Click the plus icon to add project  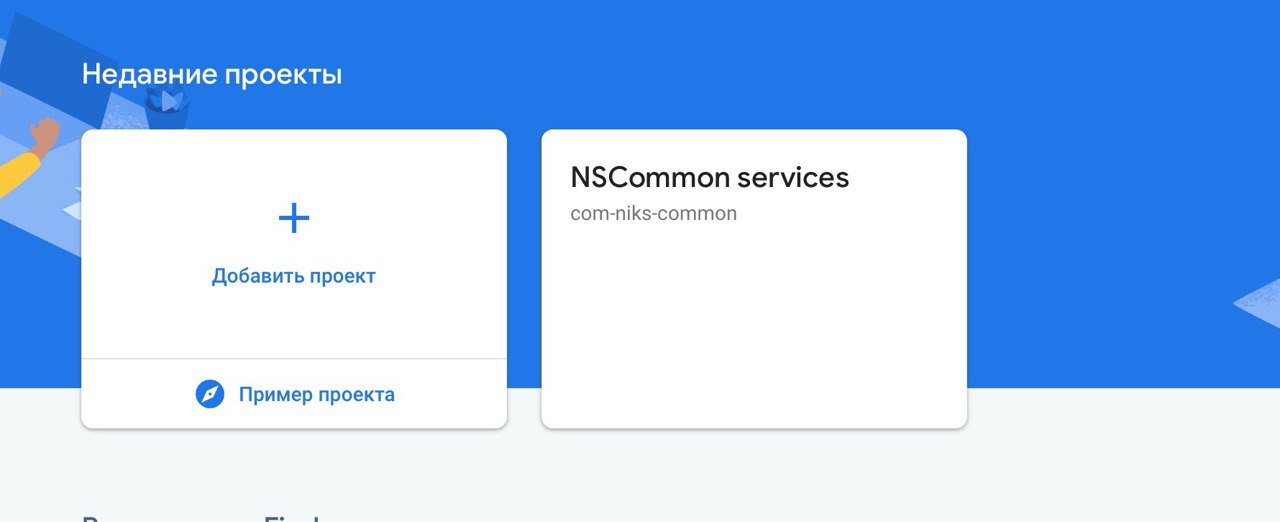293,218
